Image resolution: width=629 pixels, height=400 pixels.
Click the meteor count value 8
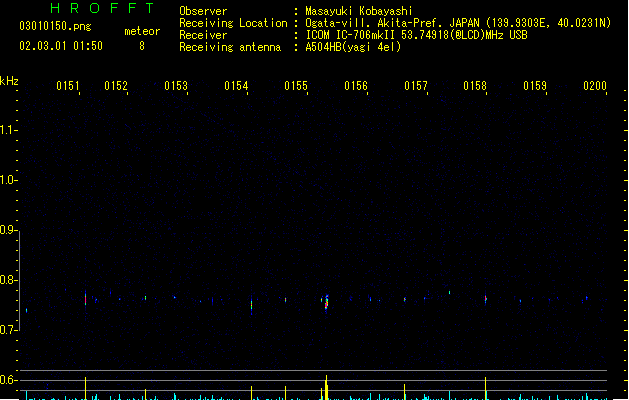pyautogui.click(x=142, y=46)
